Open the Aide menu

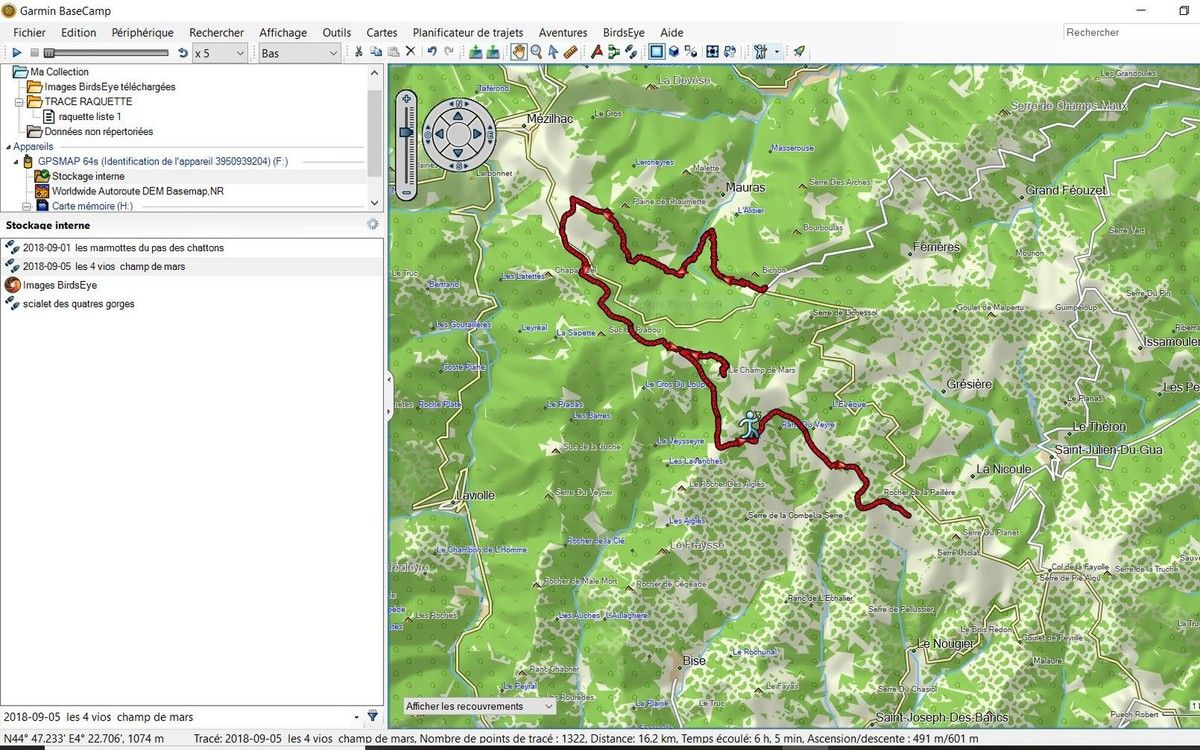[672, 33]
